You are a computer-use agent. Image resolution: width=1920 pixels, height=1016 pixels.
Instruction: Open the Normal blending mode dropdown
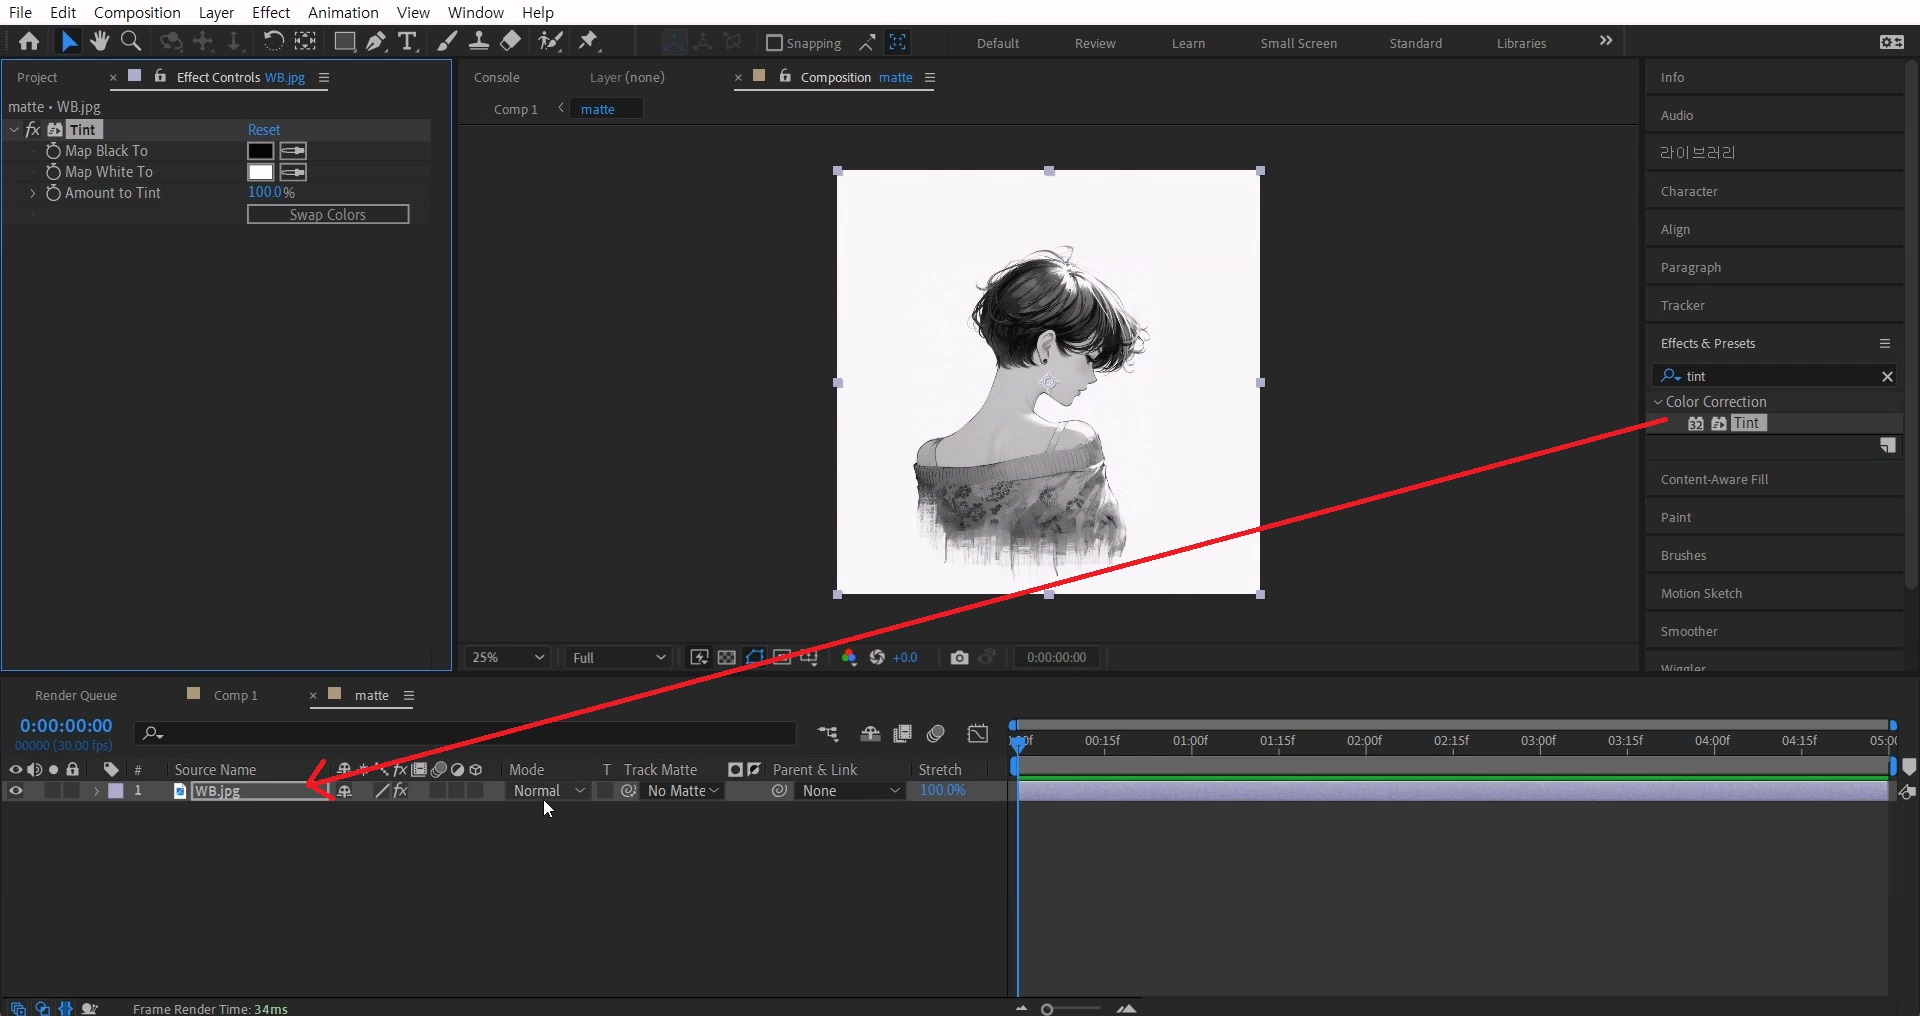(548, 790)
